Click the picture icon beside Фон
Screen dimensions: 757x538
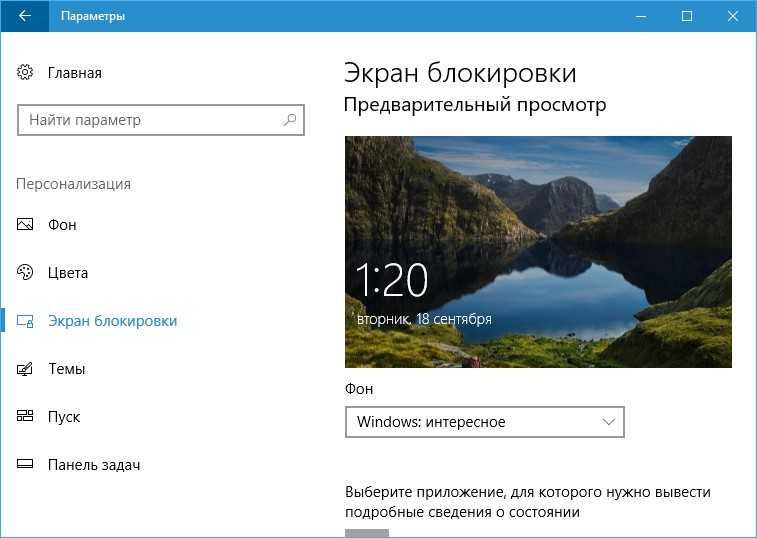(25, 225)
